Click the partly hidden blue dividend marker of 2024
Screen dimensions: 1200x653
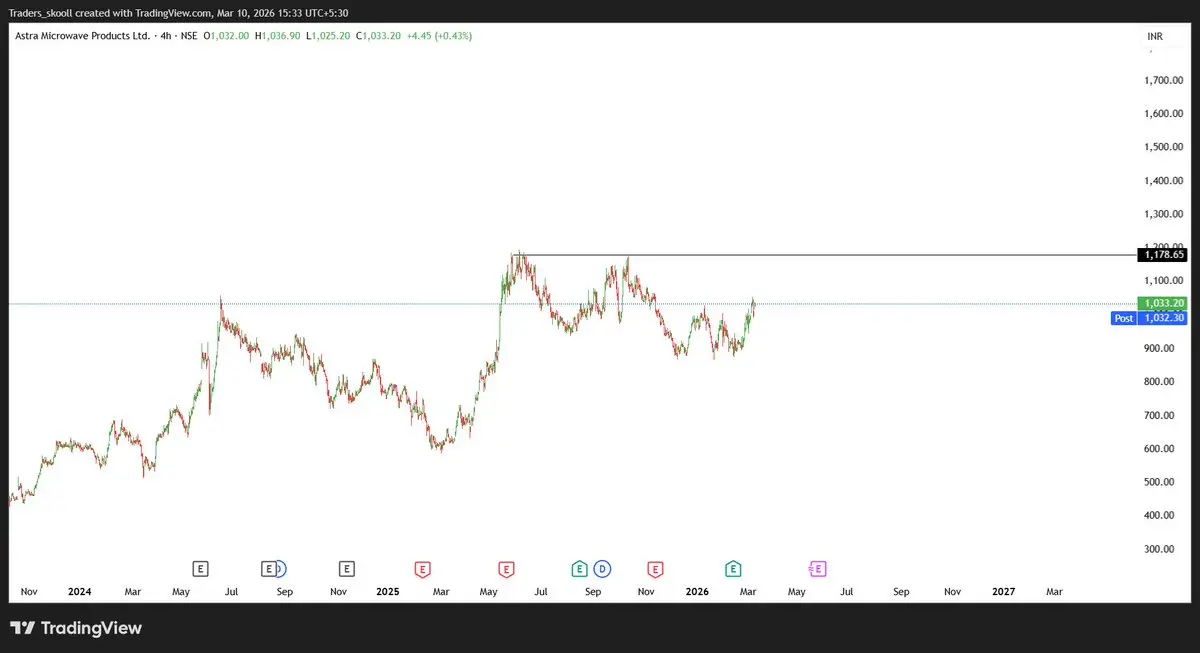tap(281, 569)
